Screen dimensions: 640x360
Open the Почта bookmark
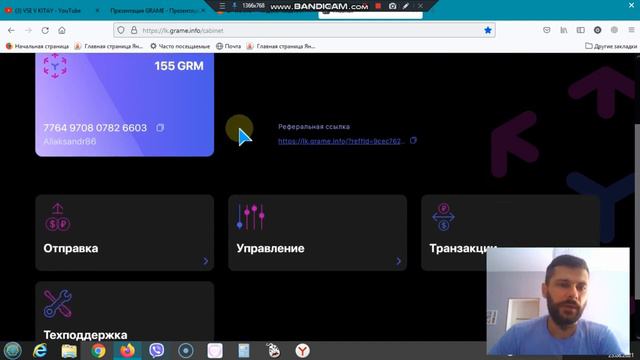pyautogui.click(x=229, y=46)
